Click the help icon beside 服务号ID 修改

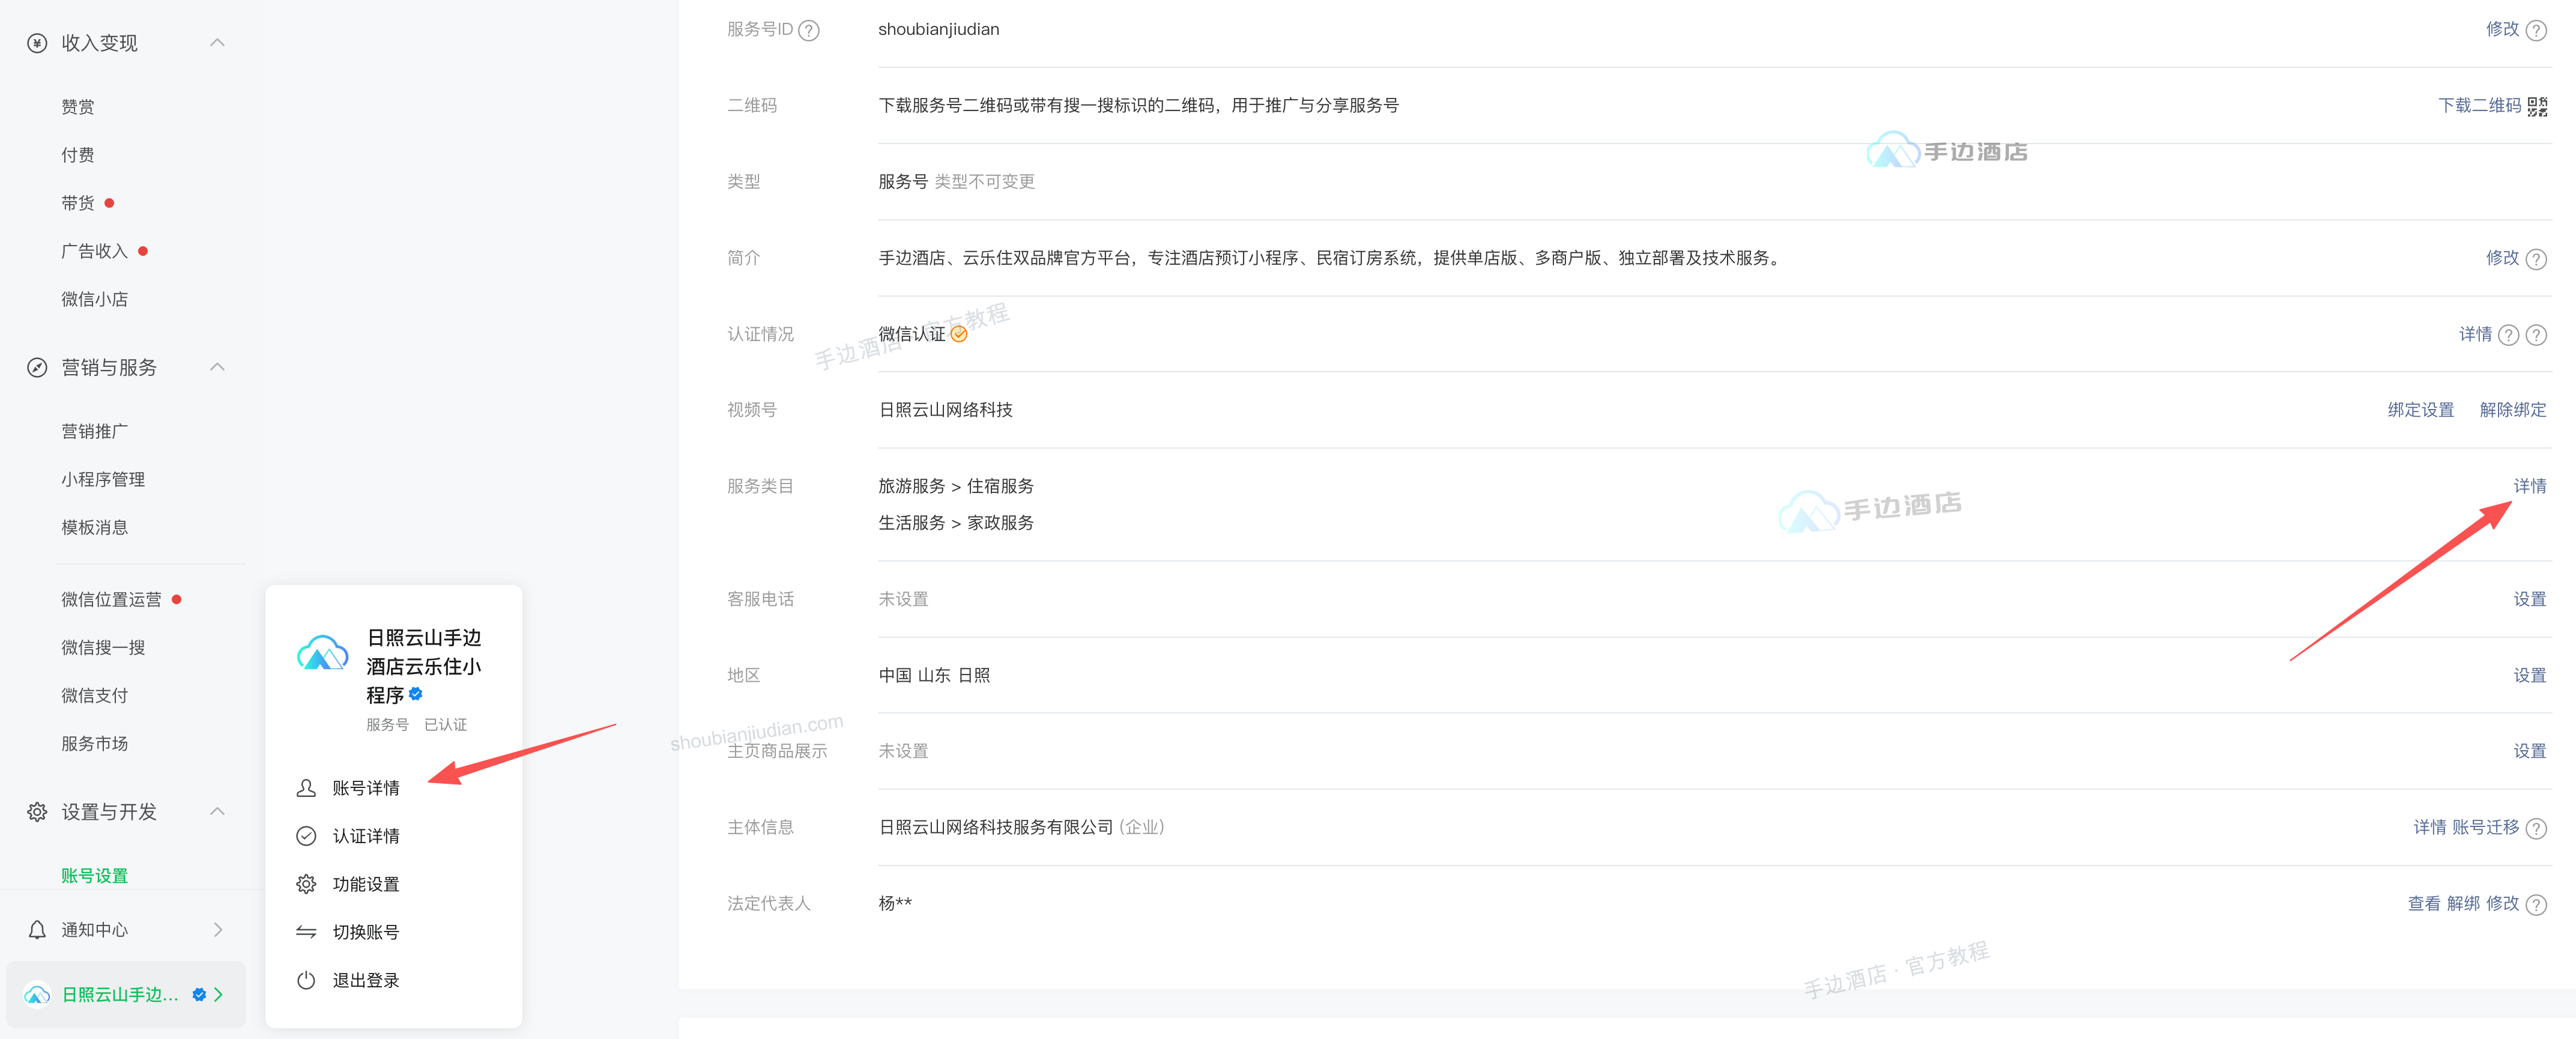click(x=2536, y=30)
